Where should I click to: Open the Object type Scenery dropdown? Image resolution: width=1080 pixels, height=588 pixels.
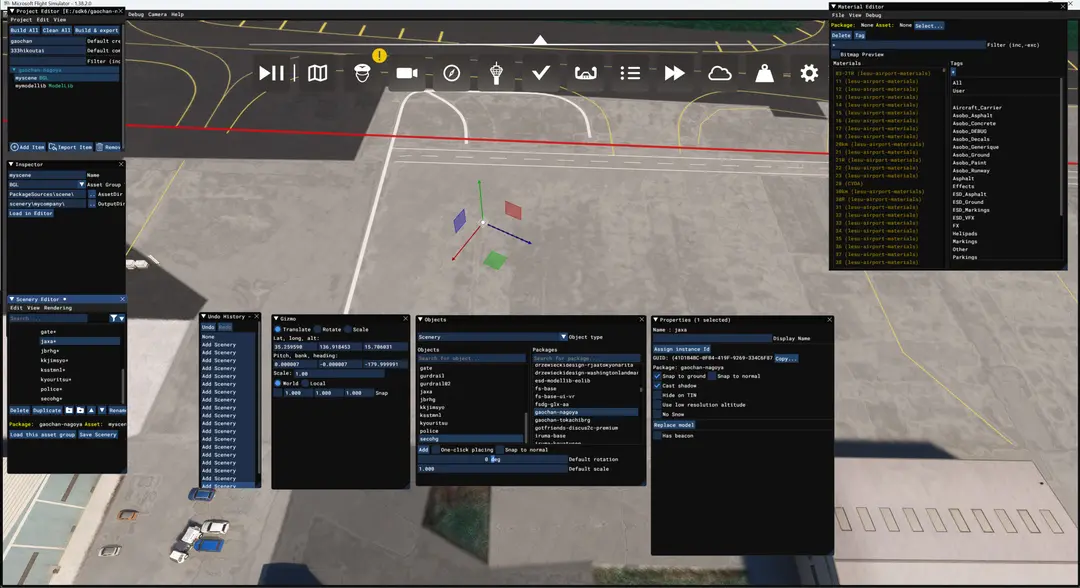[492, 337]
